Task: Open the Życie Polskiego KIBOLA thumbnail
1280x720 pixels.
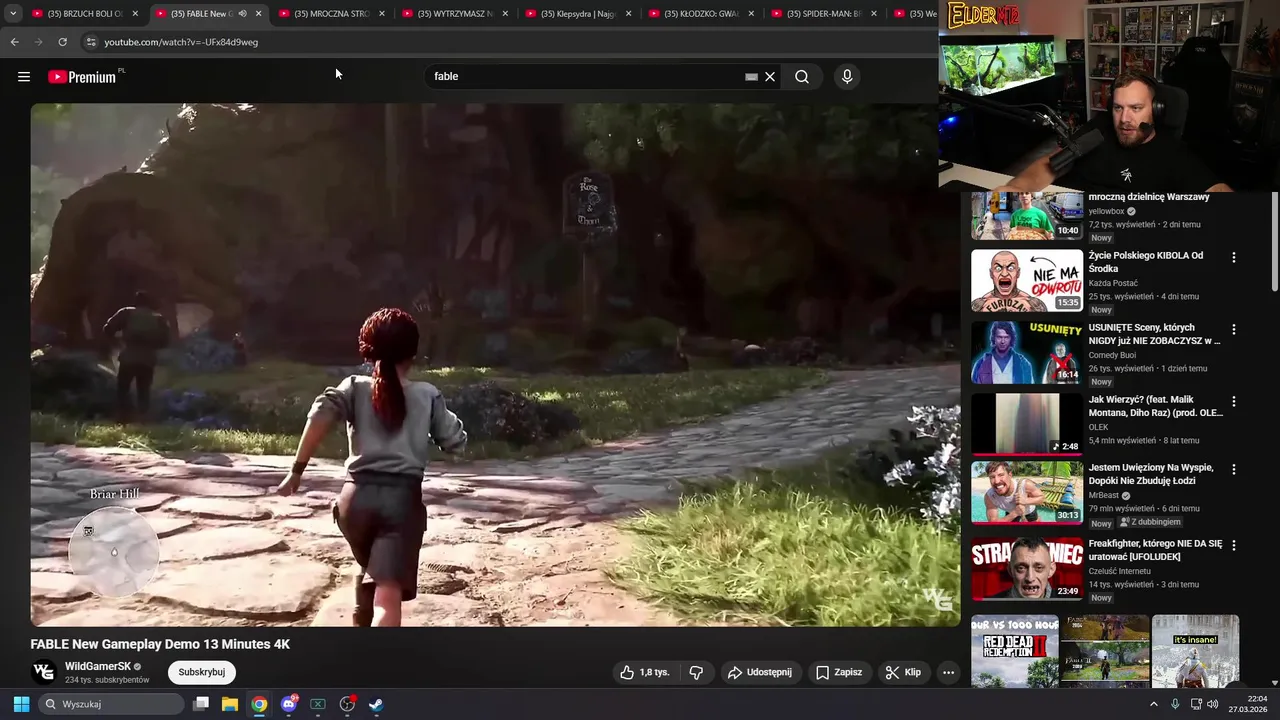Action: [1027, 280]
